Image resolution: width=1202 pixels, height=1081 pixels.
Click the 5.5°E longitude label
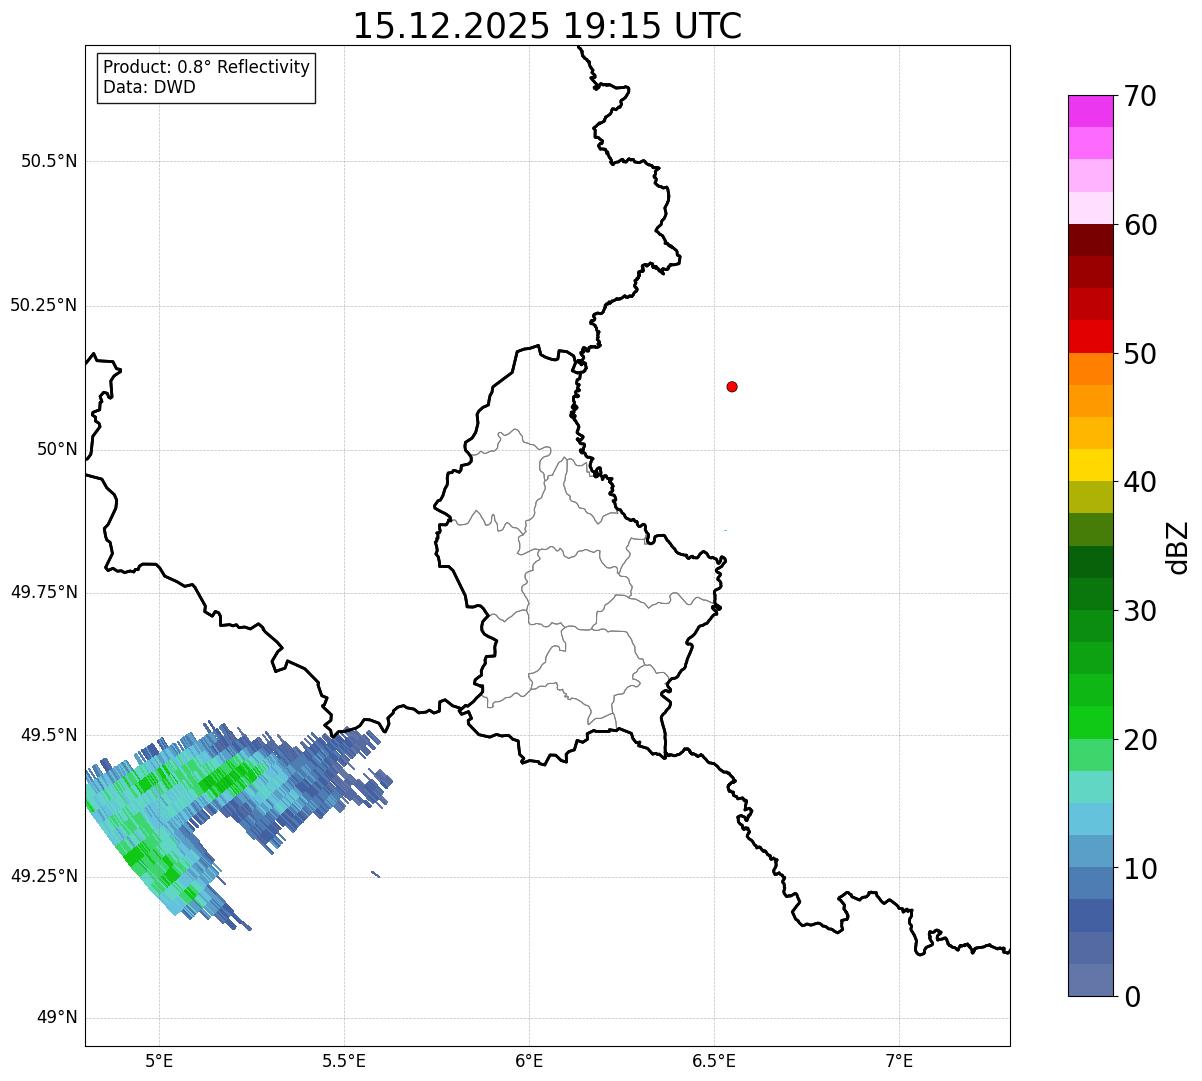coord(344,1060)
